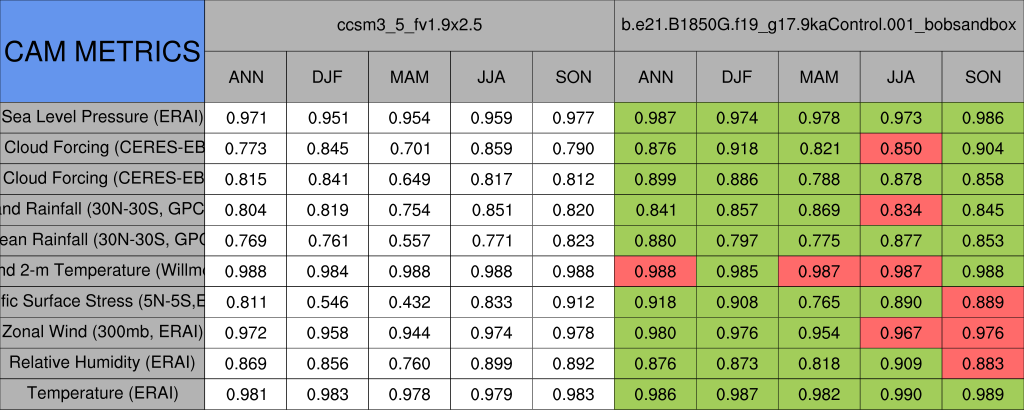Select the ccsm3_5_fv1.9x2.5 model header
The height and width of the screenshot is (410, 1024).
pos(409,26)
